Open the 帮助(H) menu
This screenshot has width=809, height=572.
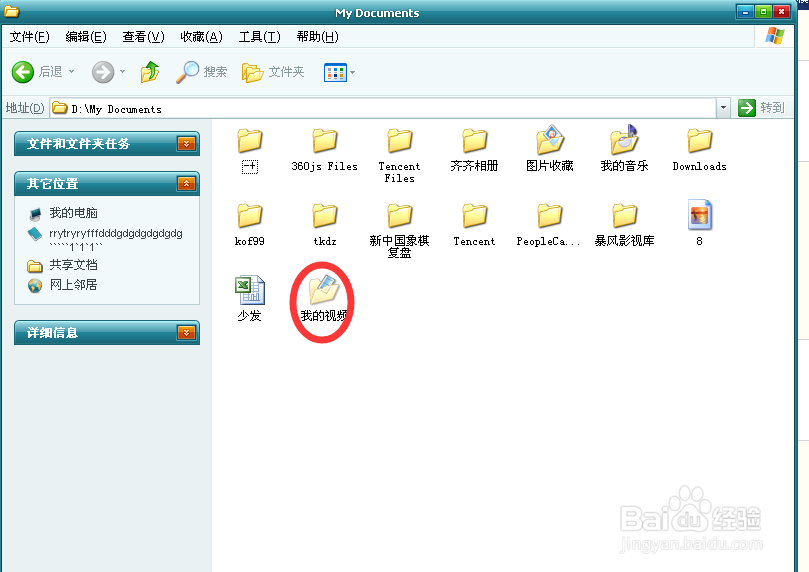pos(317,37)
